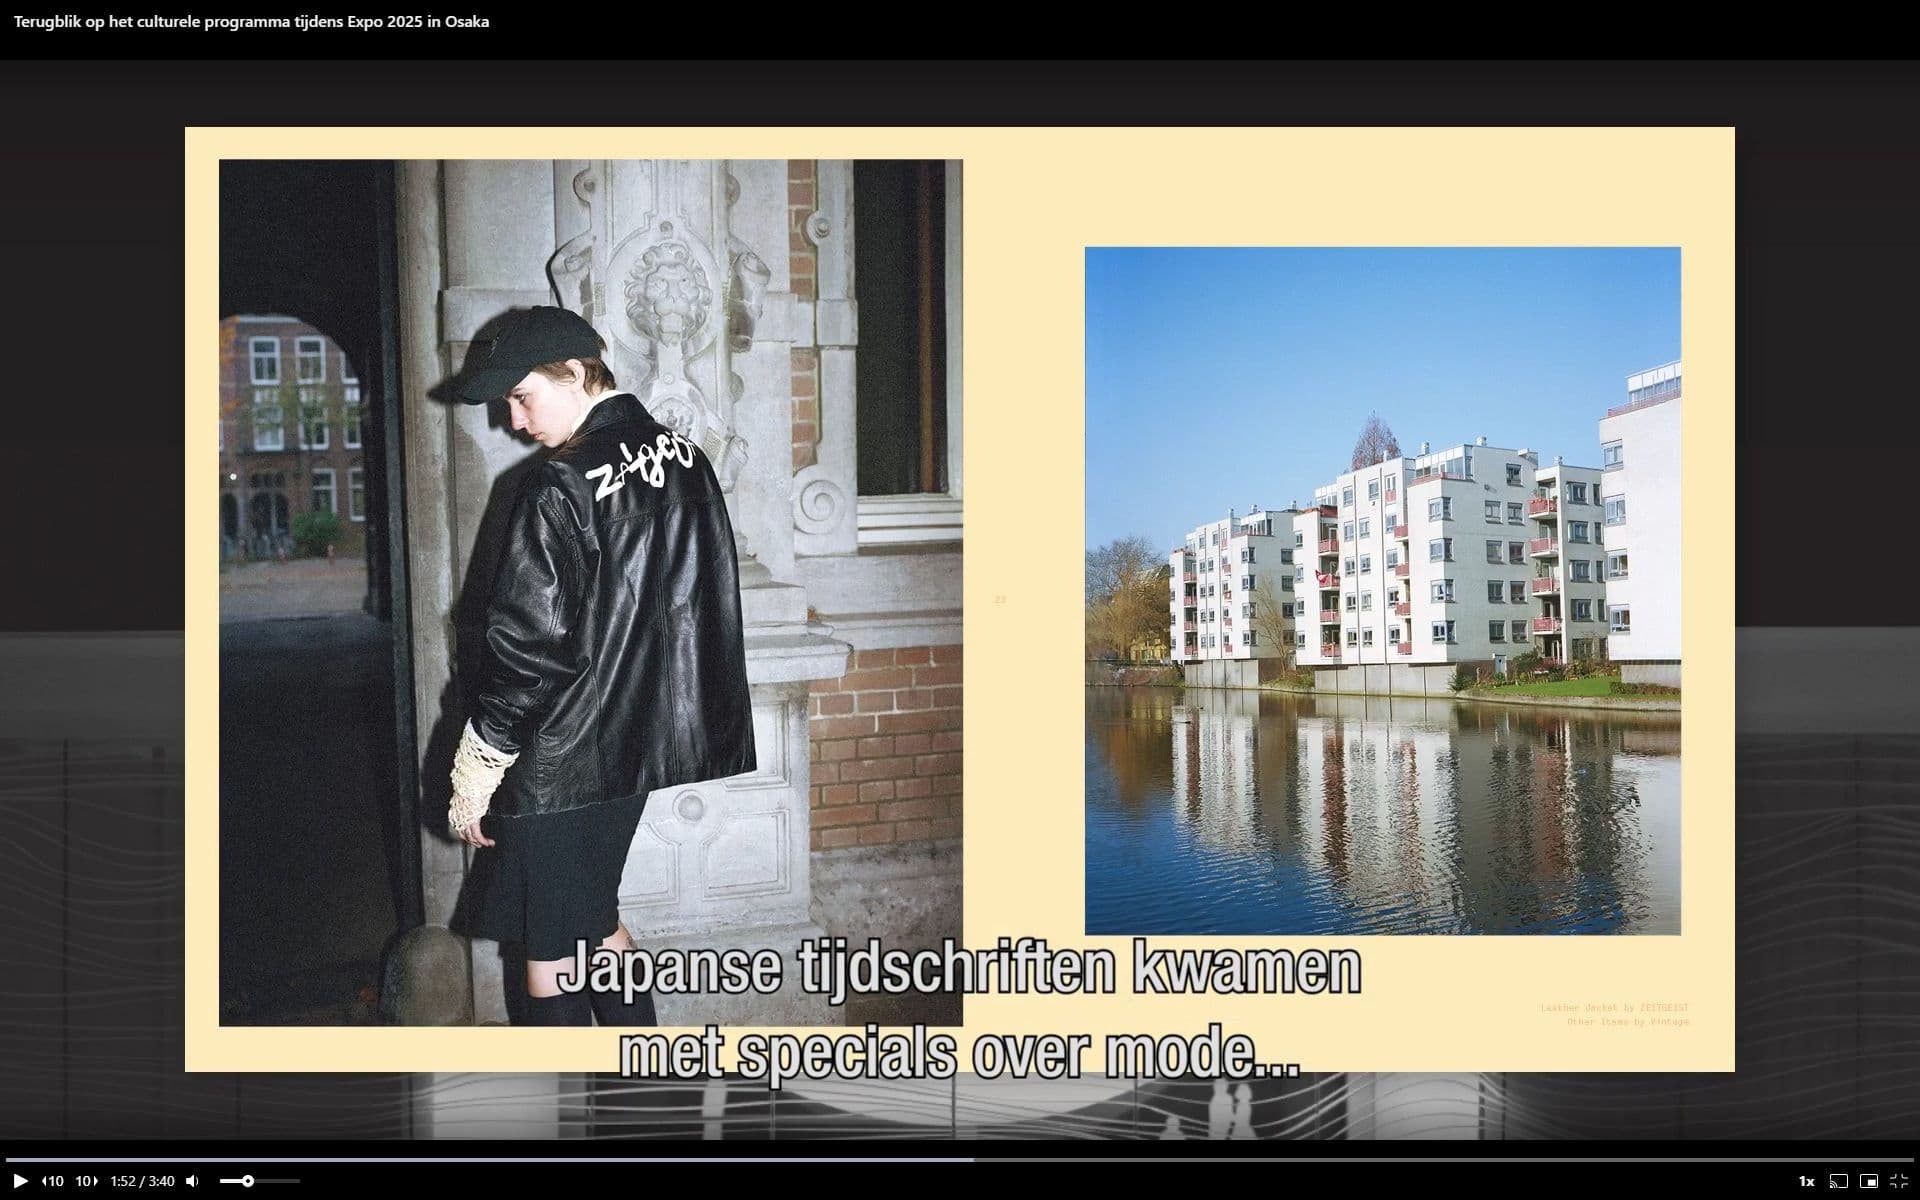Open the 1x playback speed menu
The width and height of the screenshot is (1920, 1200).
click(x=1806, y=1181)
